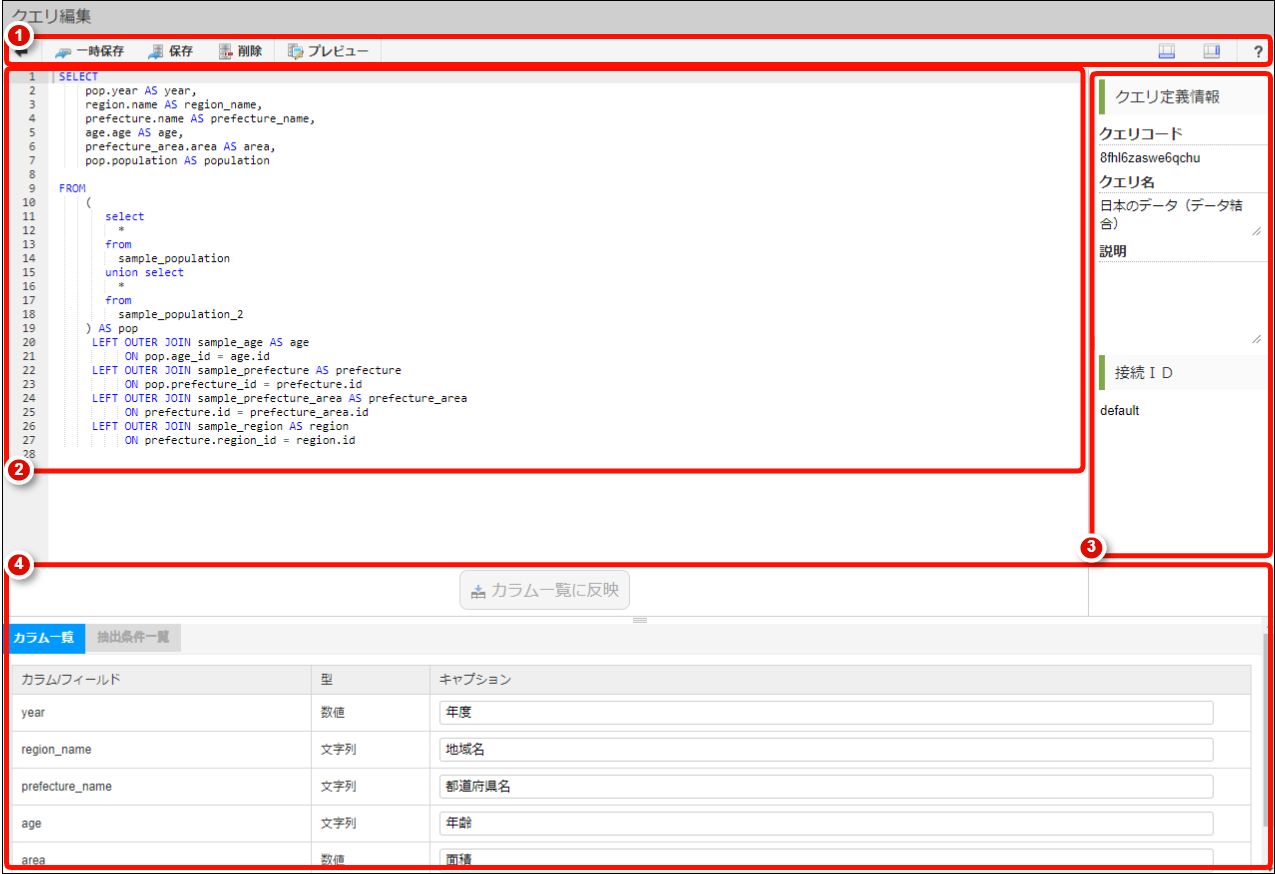Click the default connection ID text

pyautogui.click(x=1119, y=410)
